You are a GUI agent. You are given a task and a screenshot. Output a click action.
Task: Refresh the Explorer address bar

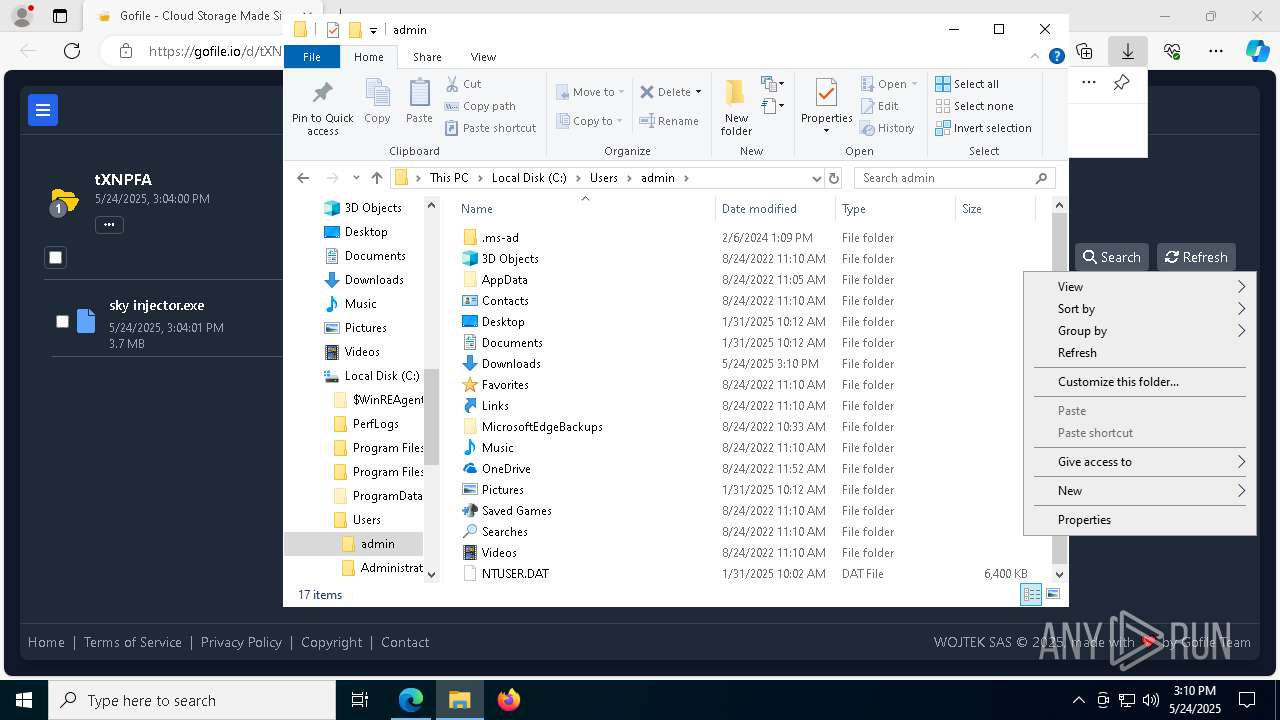834,178
